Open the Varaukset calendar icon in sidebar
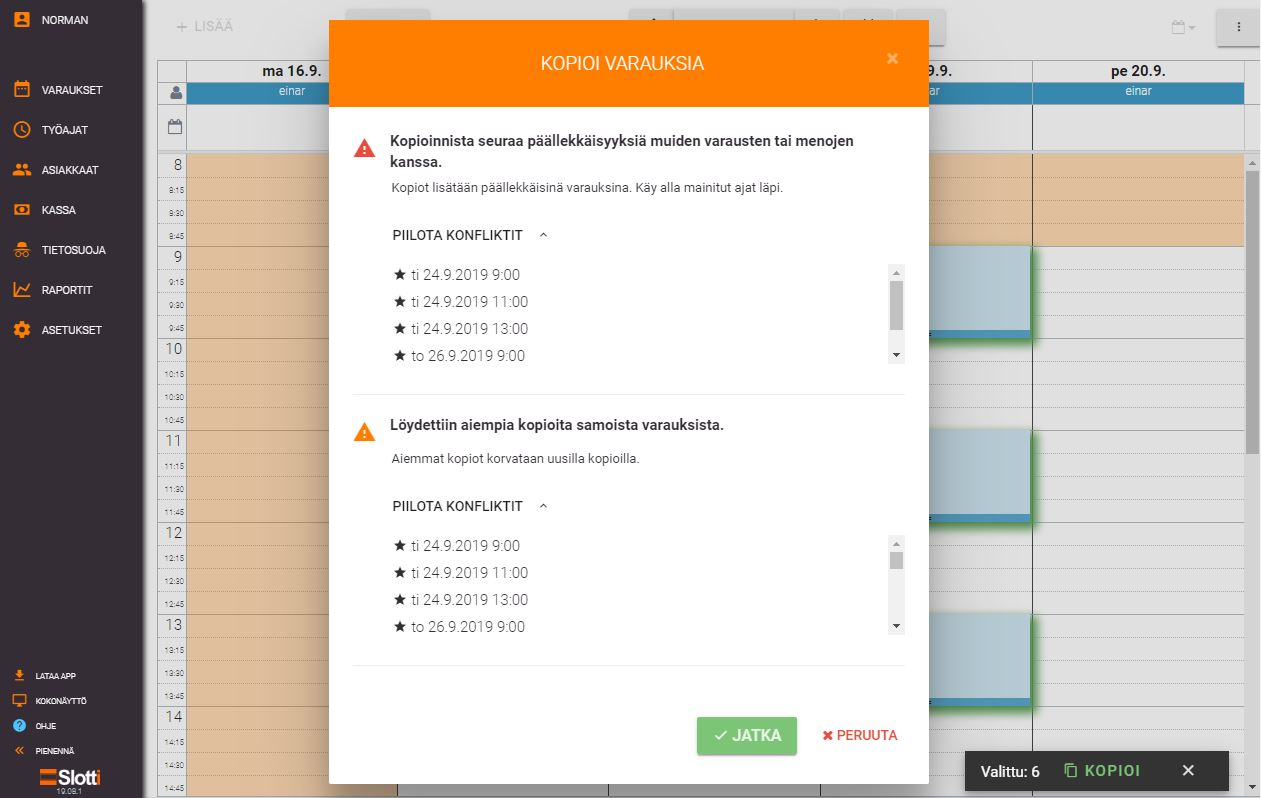 (x=21, y=90)
